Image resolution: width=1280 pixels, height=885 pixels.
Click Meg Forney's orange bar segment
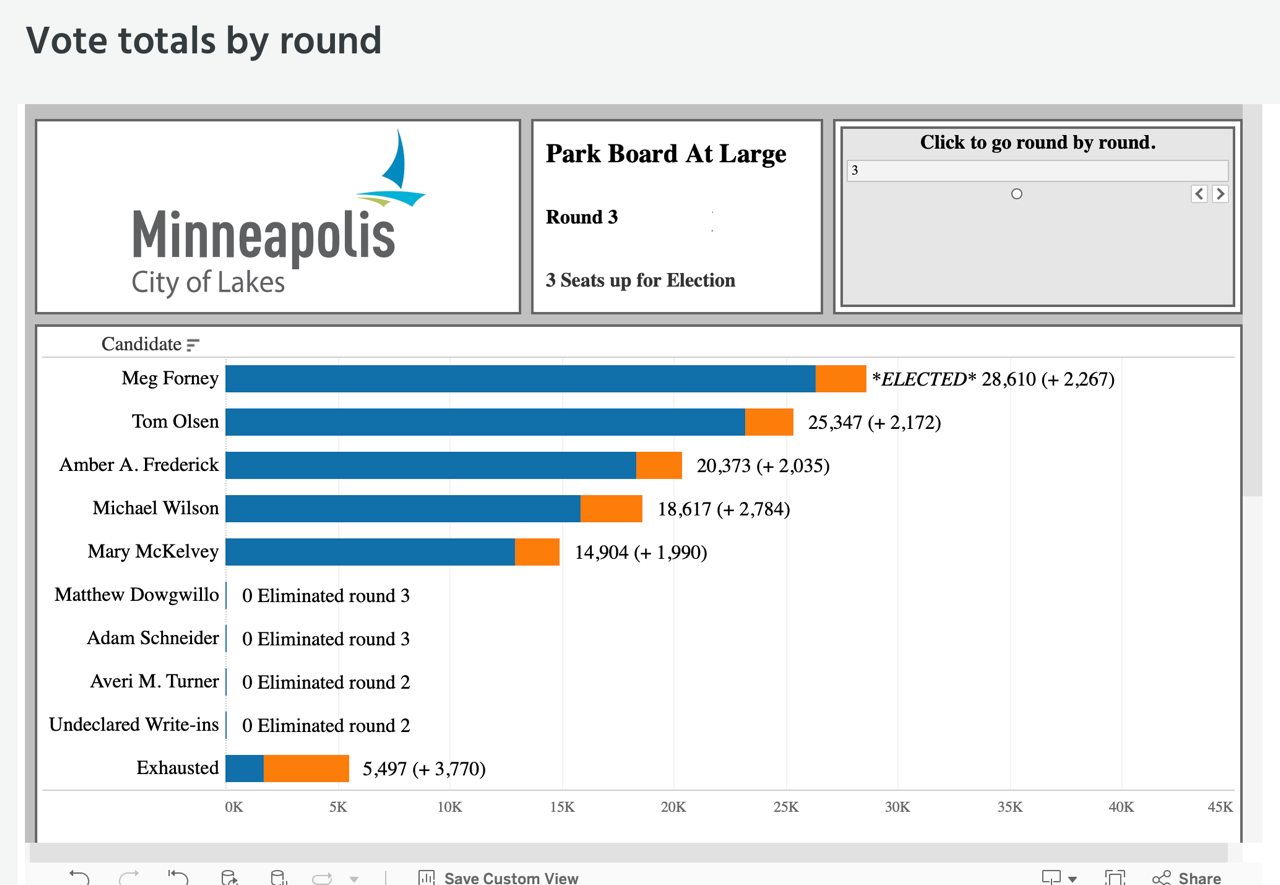pos(841,378)
